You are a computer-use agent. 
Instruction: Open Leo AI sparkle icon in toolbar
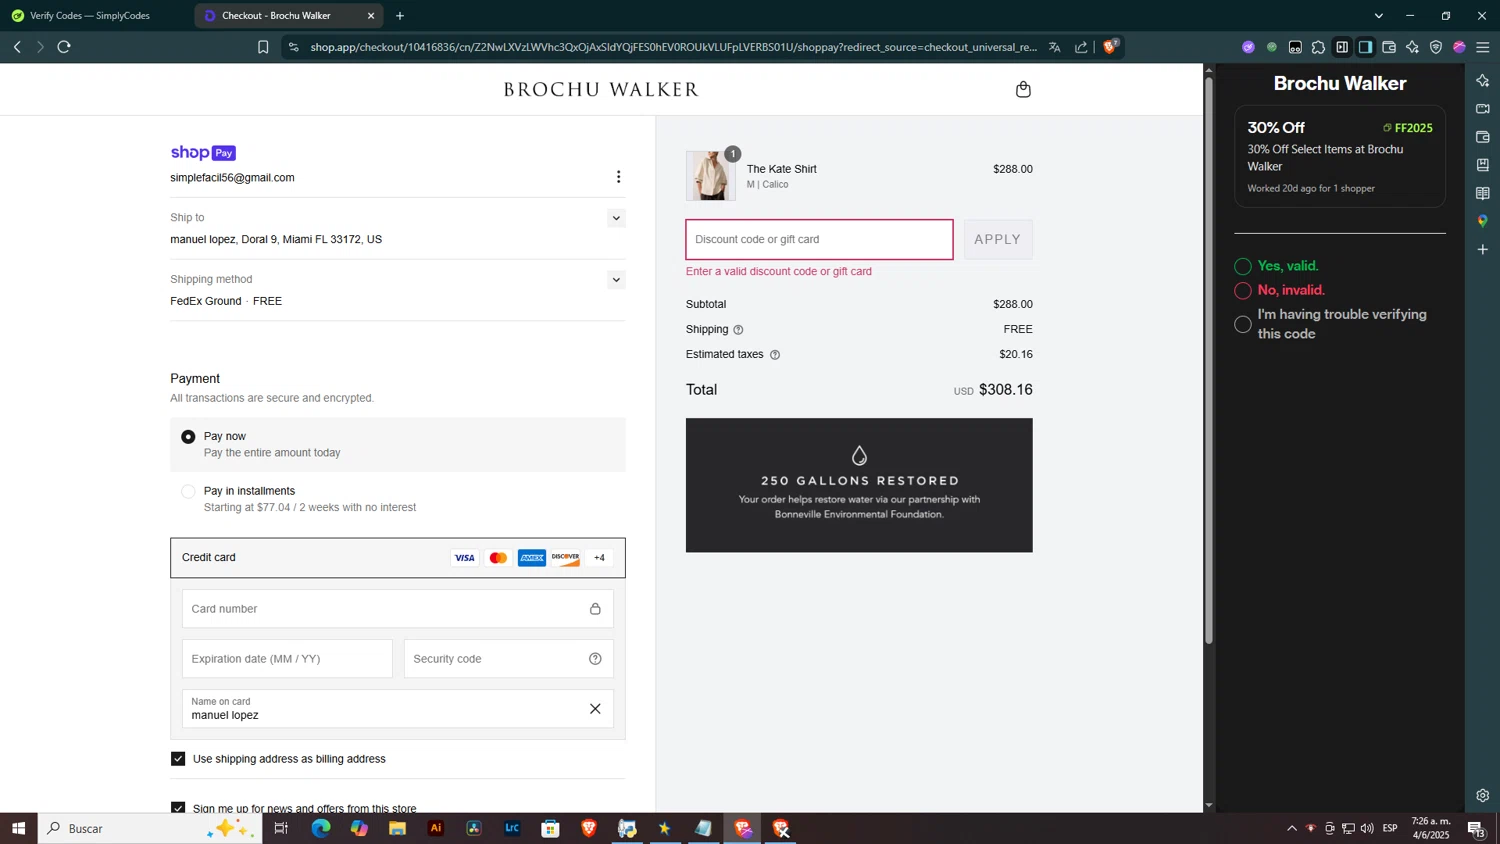(x=1412, y=47)
